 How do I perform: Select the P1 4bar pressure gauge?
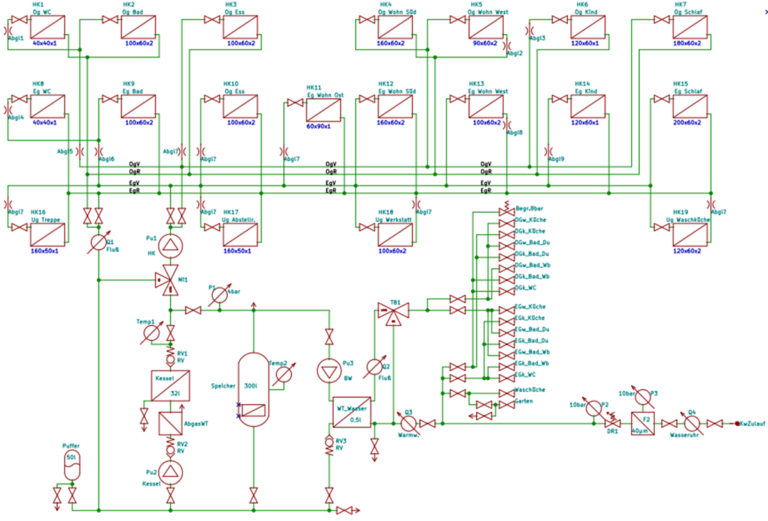point(219,295)
